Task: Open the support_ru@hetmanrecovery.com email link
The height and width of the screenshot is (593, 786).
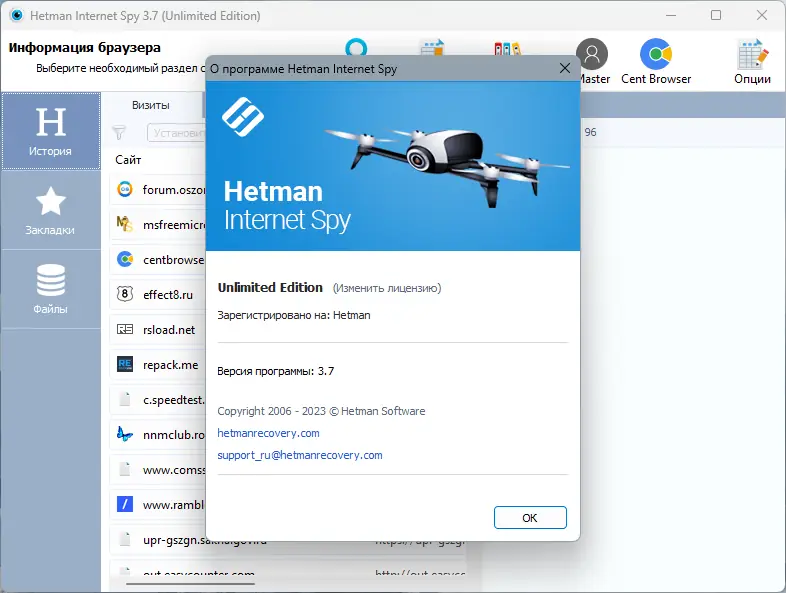Action: point(300,455)
